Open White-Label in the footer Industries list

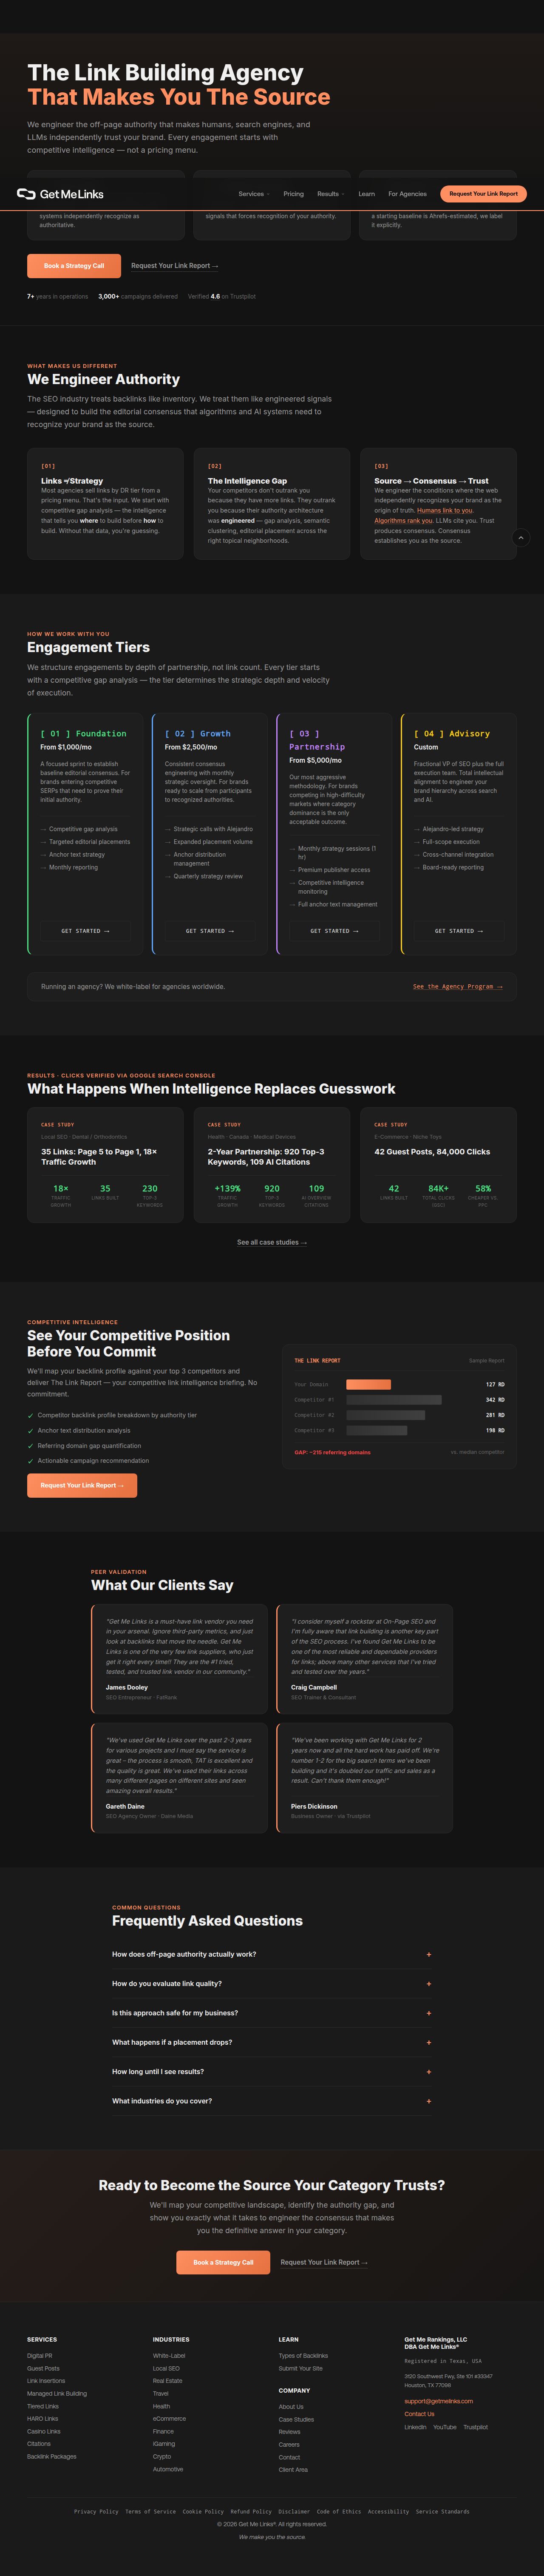pos(169,2356)
